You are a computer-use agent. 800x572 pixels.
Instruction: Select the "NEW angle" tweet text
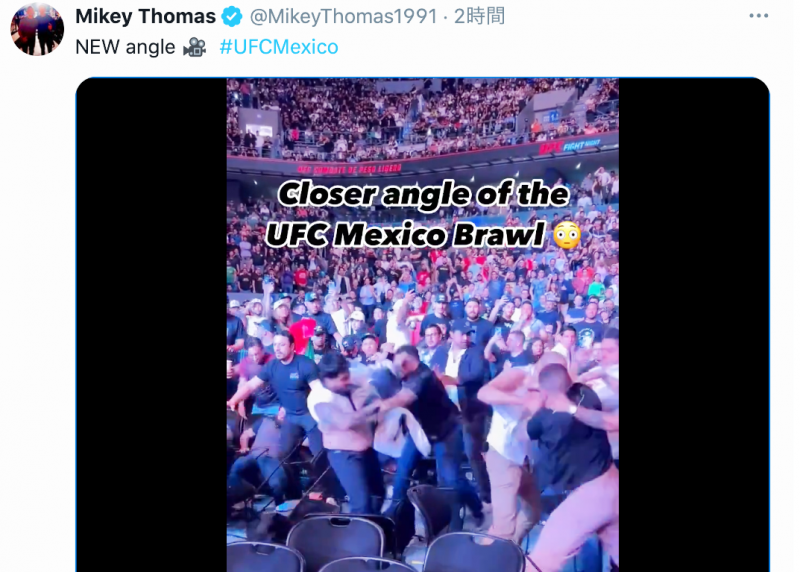[125, 47]
